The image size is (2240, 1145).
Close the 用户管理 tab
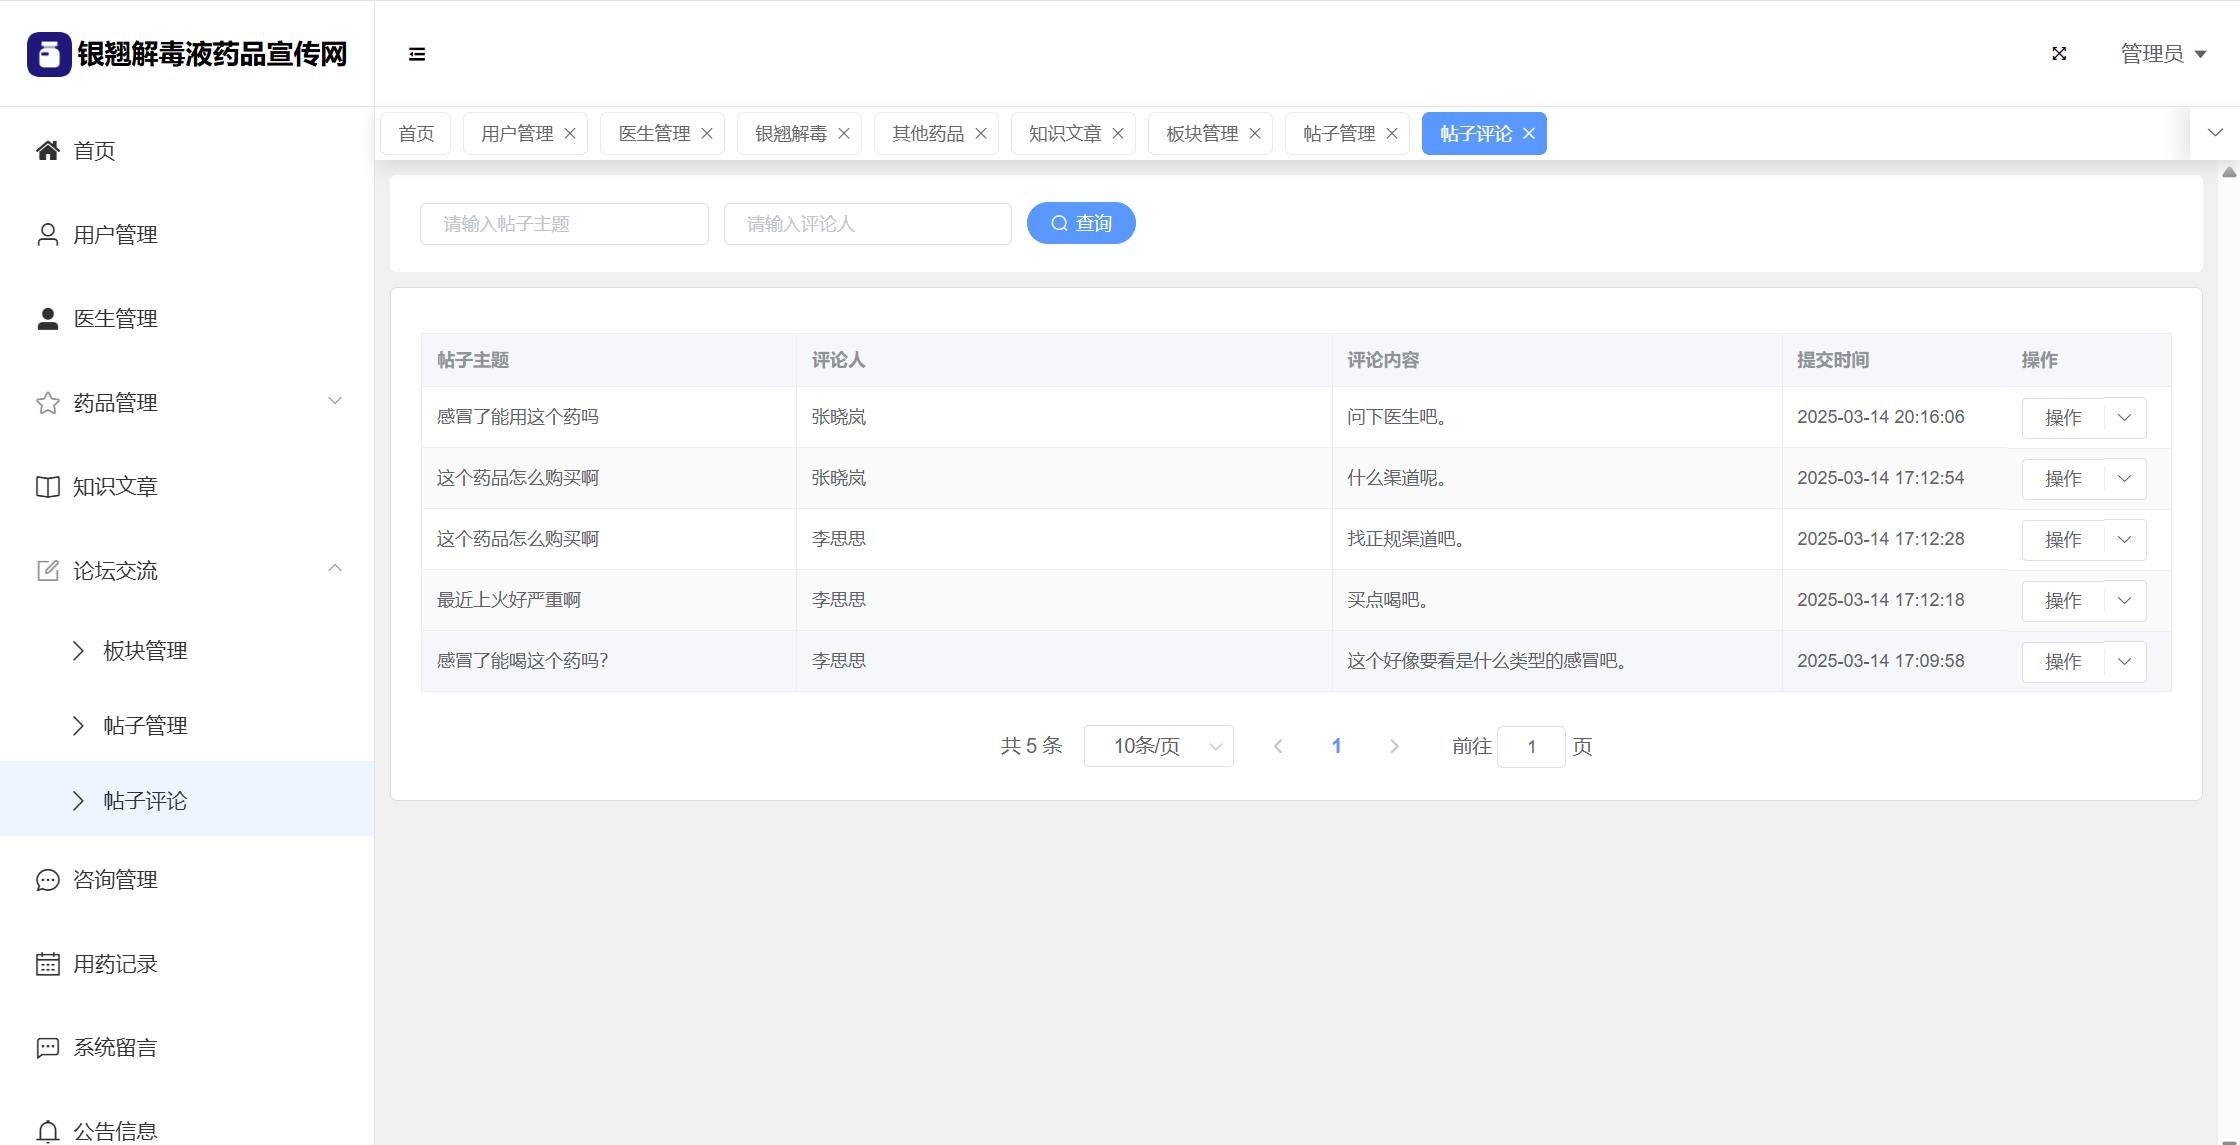(x=570, y=134)
